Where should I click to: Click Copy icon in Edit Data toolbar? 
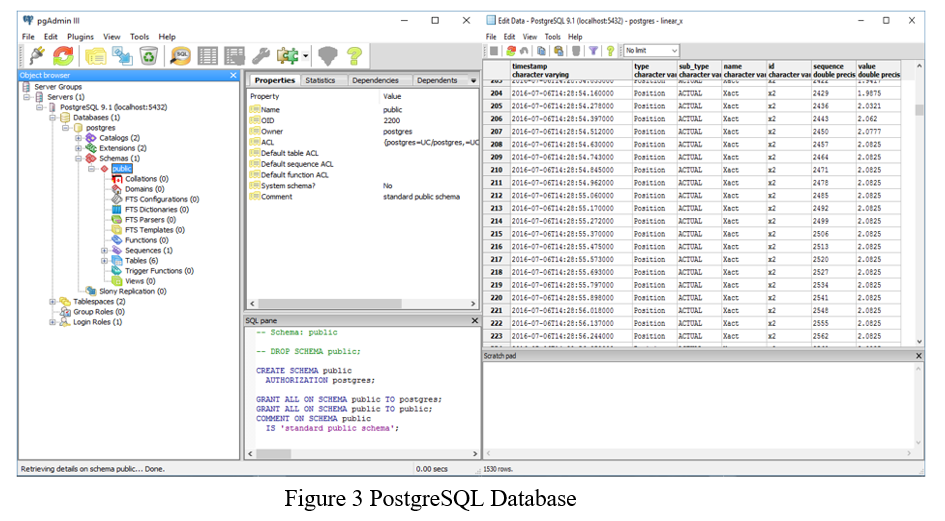pyautogui.click(x=541, y=51)
